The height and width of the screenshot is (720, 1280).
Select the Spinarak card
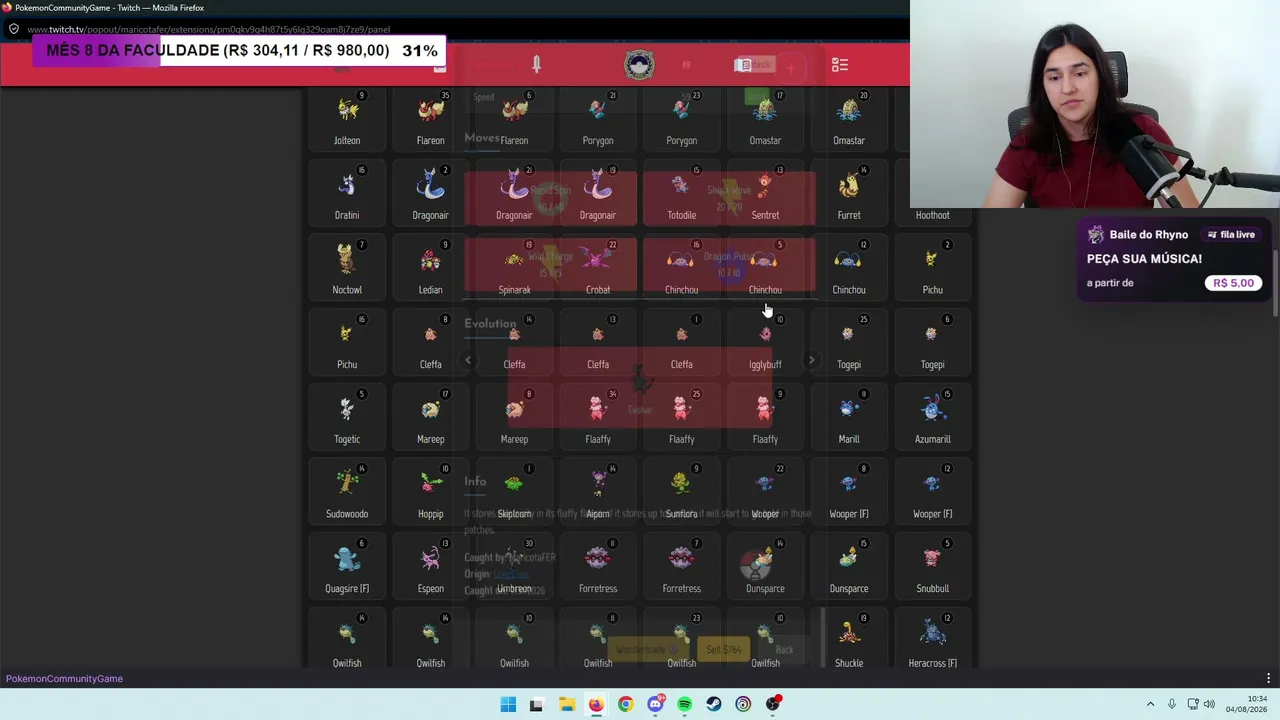(x=514, y=269)
